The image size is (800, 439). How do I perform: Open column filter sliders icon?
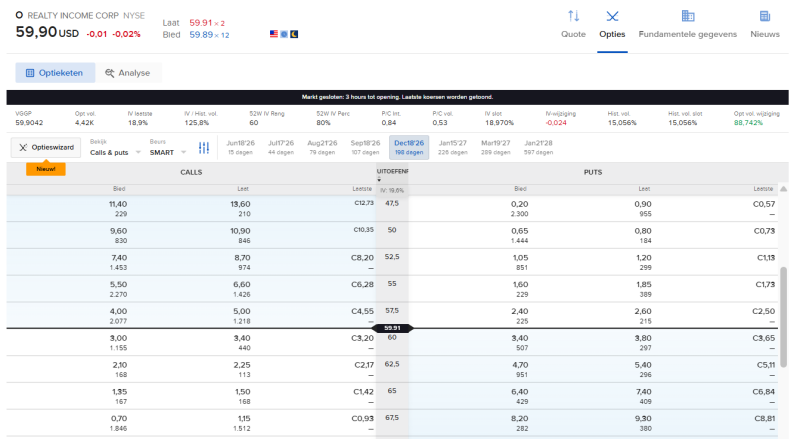tap(204, 148)
